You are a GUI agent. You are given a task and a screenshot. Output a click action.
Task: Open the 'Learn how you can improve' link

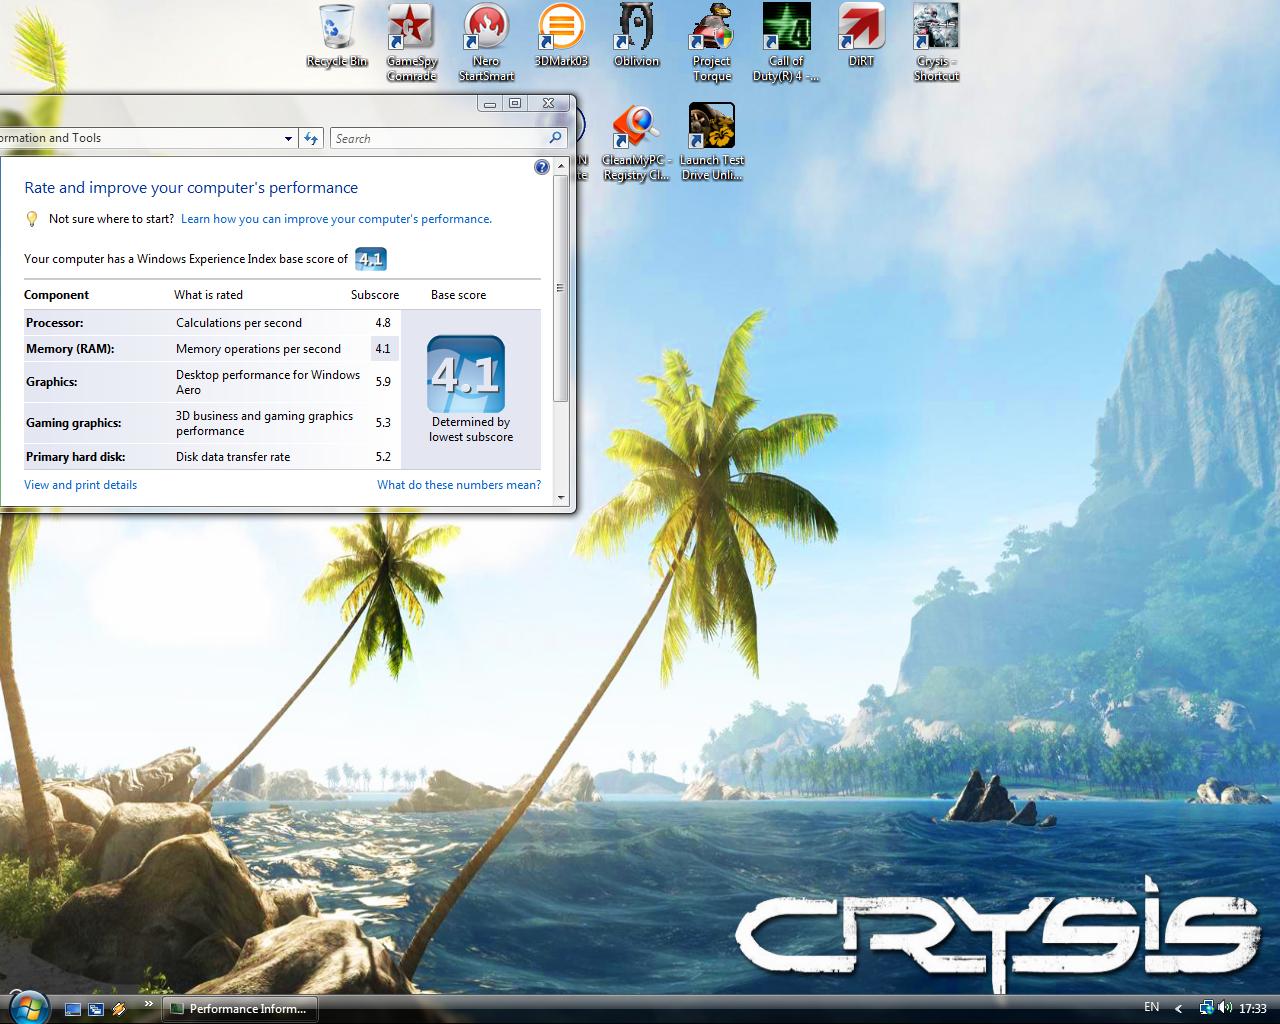(x=336, y=219)
